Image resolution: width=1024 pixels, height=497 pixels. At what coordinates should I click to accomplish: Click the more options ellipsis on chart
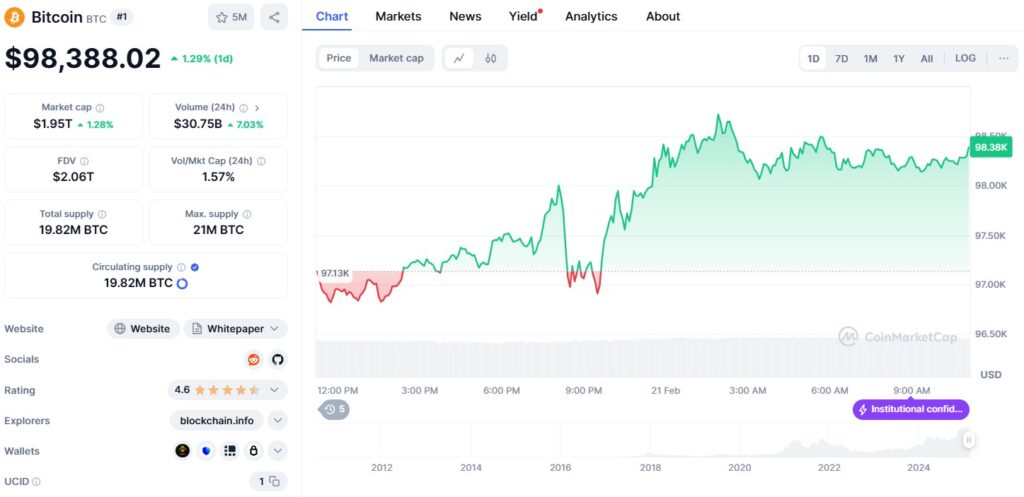tap(1004, 58)
